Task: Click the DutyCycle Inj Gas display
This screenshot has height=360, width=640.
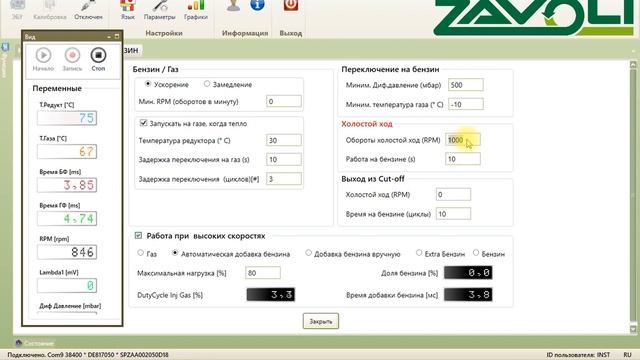Action: [271, 294]
